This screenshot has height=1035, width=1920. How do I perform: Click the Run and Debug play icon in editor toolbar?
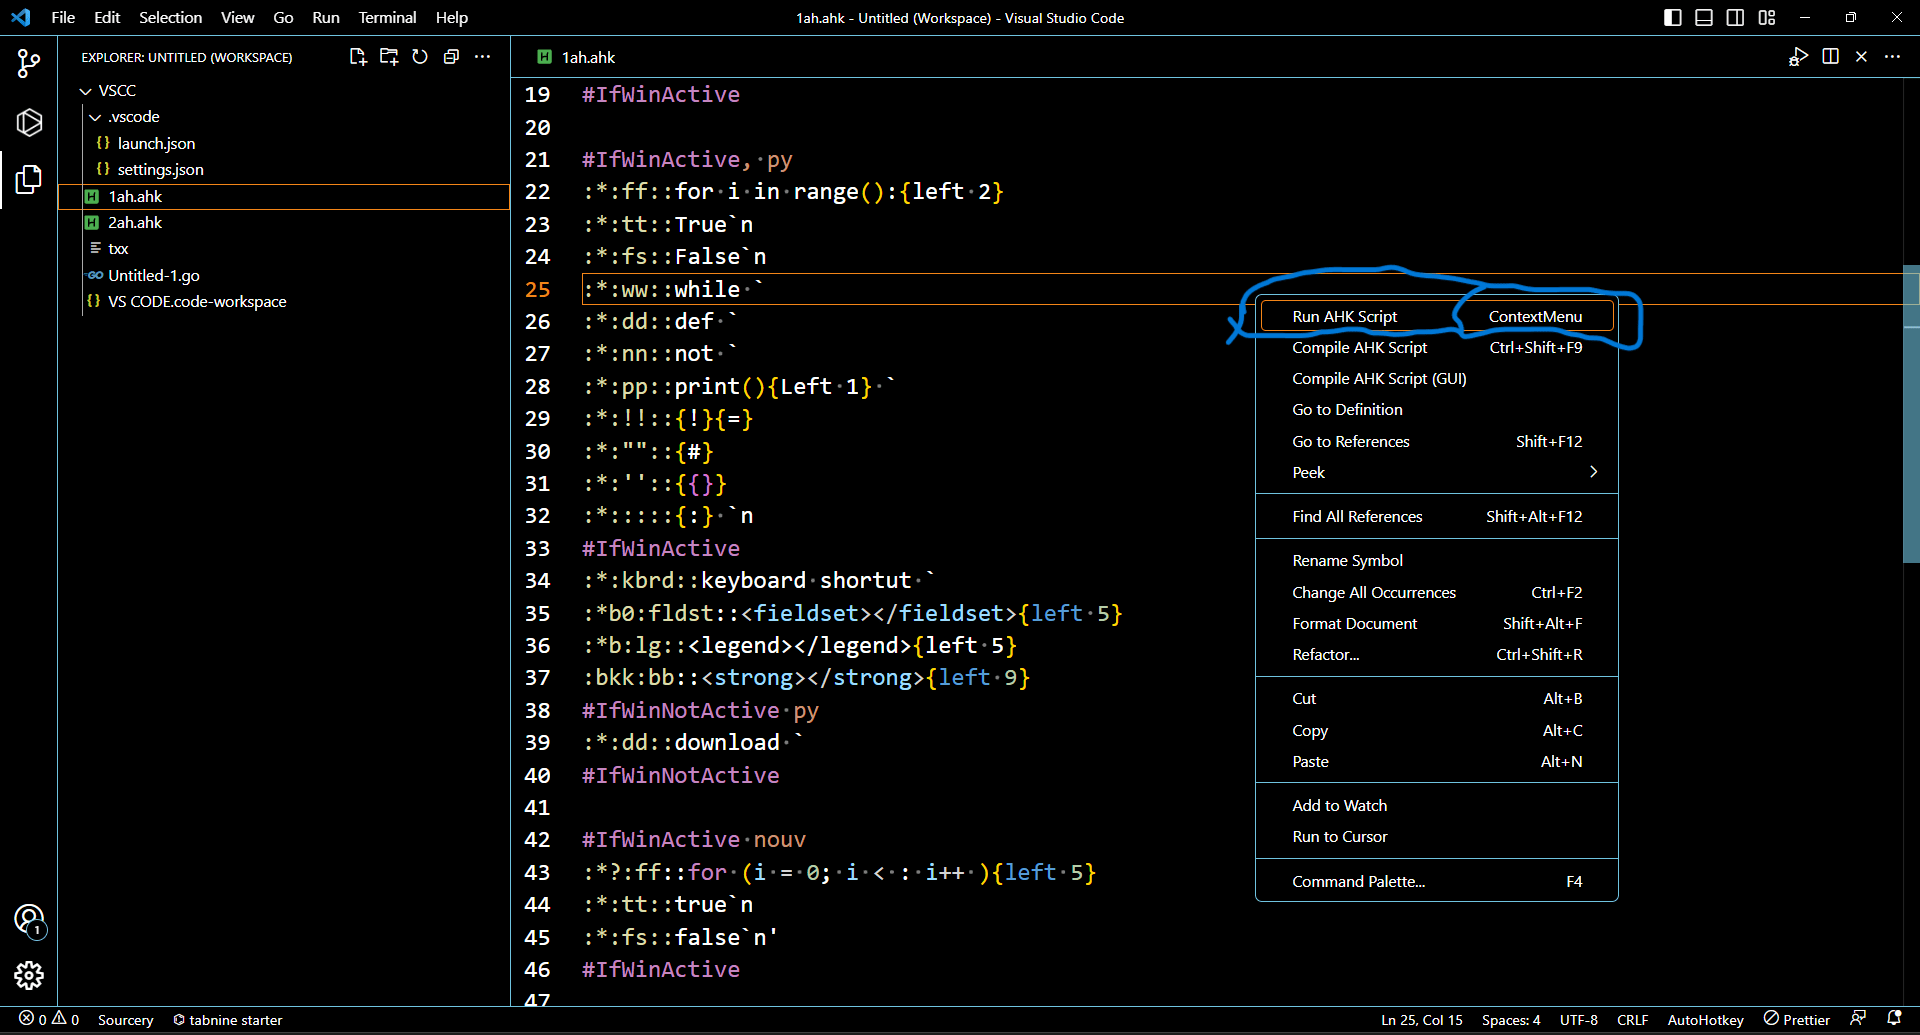(x=1798, y=57)
